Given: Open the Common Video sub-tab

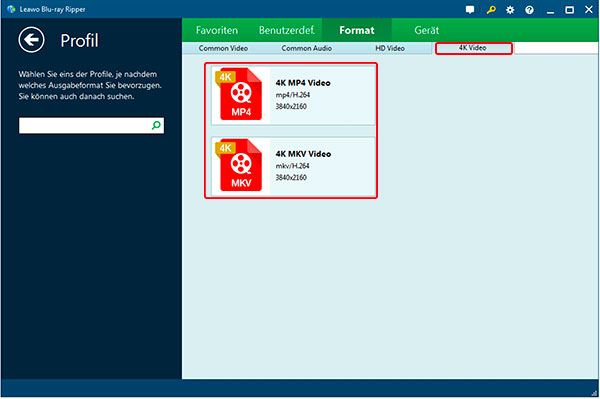Looking at the screenshot, I should point(223,48).
